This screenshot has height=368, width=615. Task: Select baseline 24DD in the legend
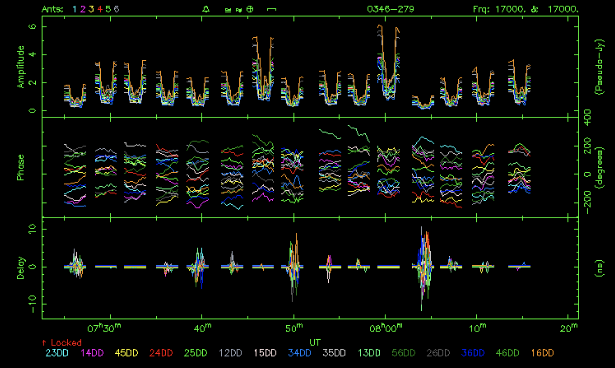[161, 353]
